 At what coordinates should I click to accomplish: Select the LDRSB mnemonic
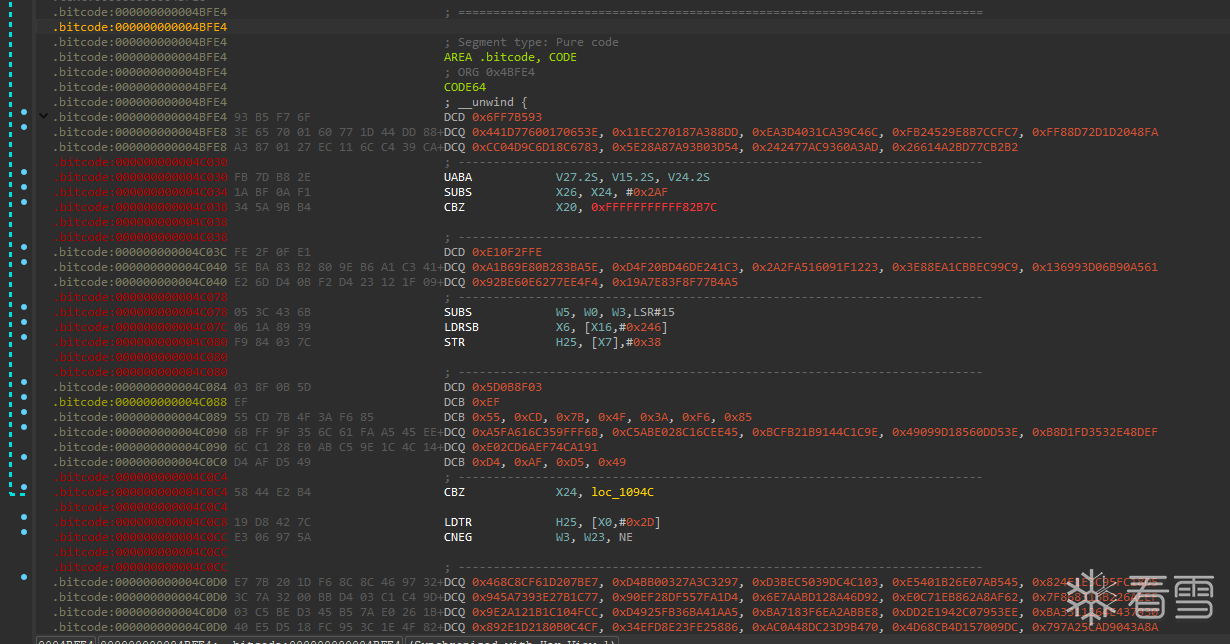click(461, 327)
